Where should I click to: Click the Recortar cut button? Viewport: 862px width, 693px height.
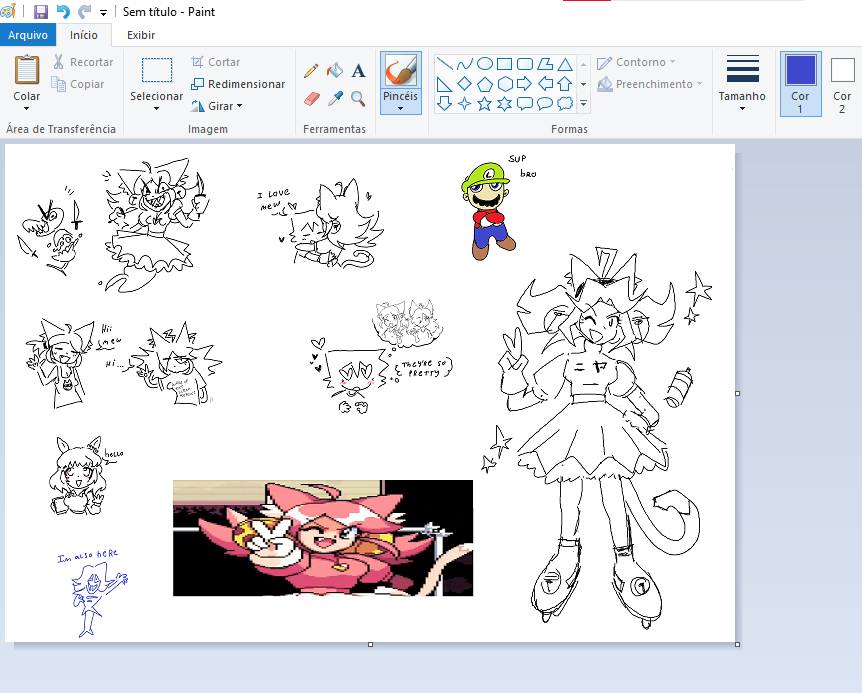click(83, 62)
